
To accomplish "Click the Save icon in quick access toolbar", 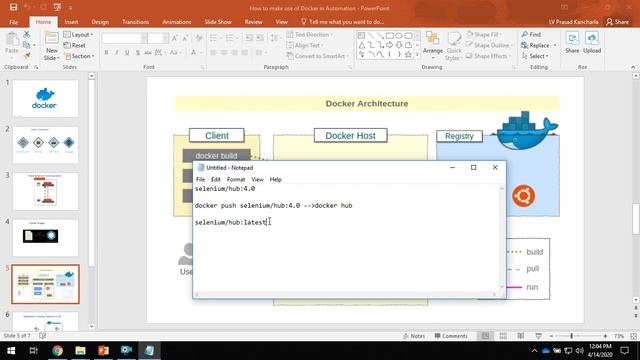I will (x=13, y=7).
